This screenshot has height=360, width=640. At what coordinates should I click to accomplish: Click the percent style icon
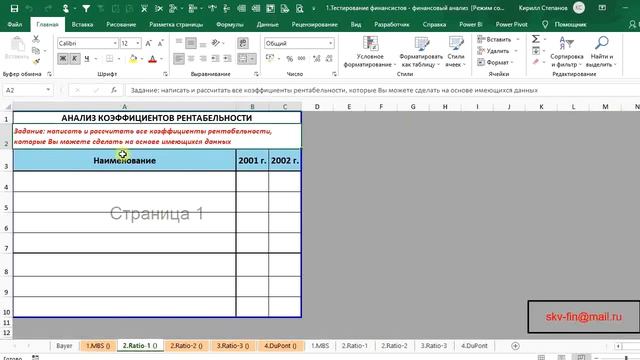pos(290,59)
